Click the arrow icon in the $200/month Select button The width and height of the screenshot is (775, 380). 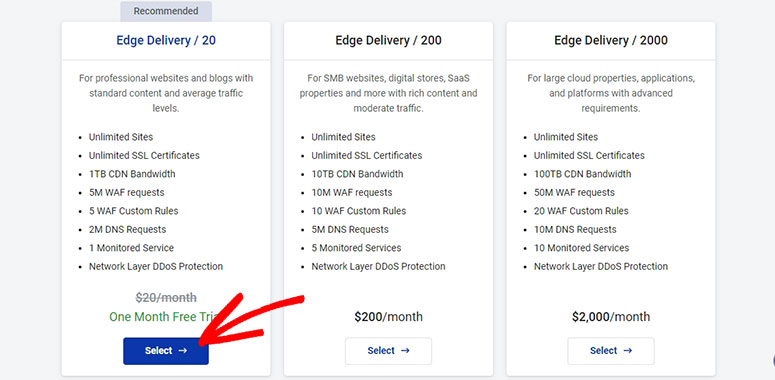click(405, 350)
